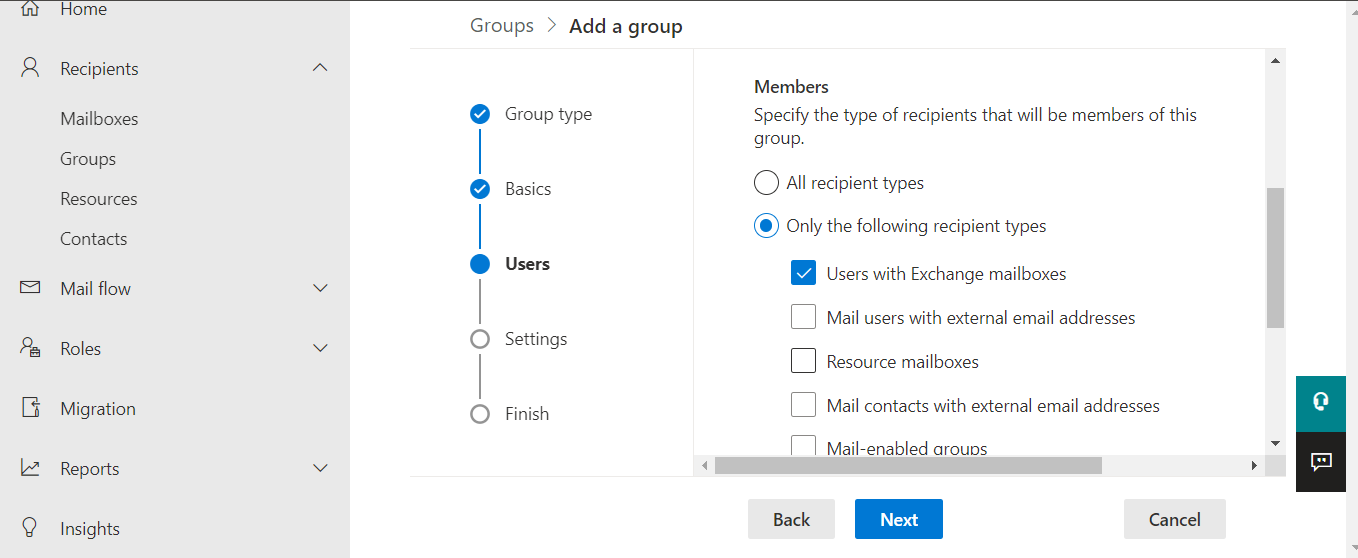Enable the Resource mailboxes checkbox
The image size is (1358, 558).
tap(804, 361)
